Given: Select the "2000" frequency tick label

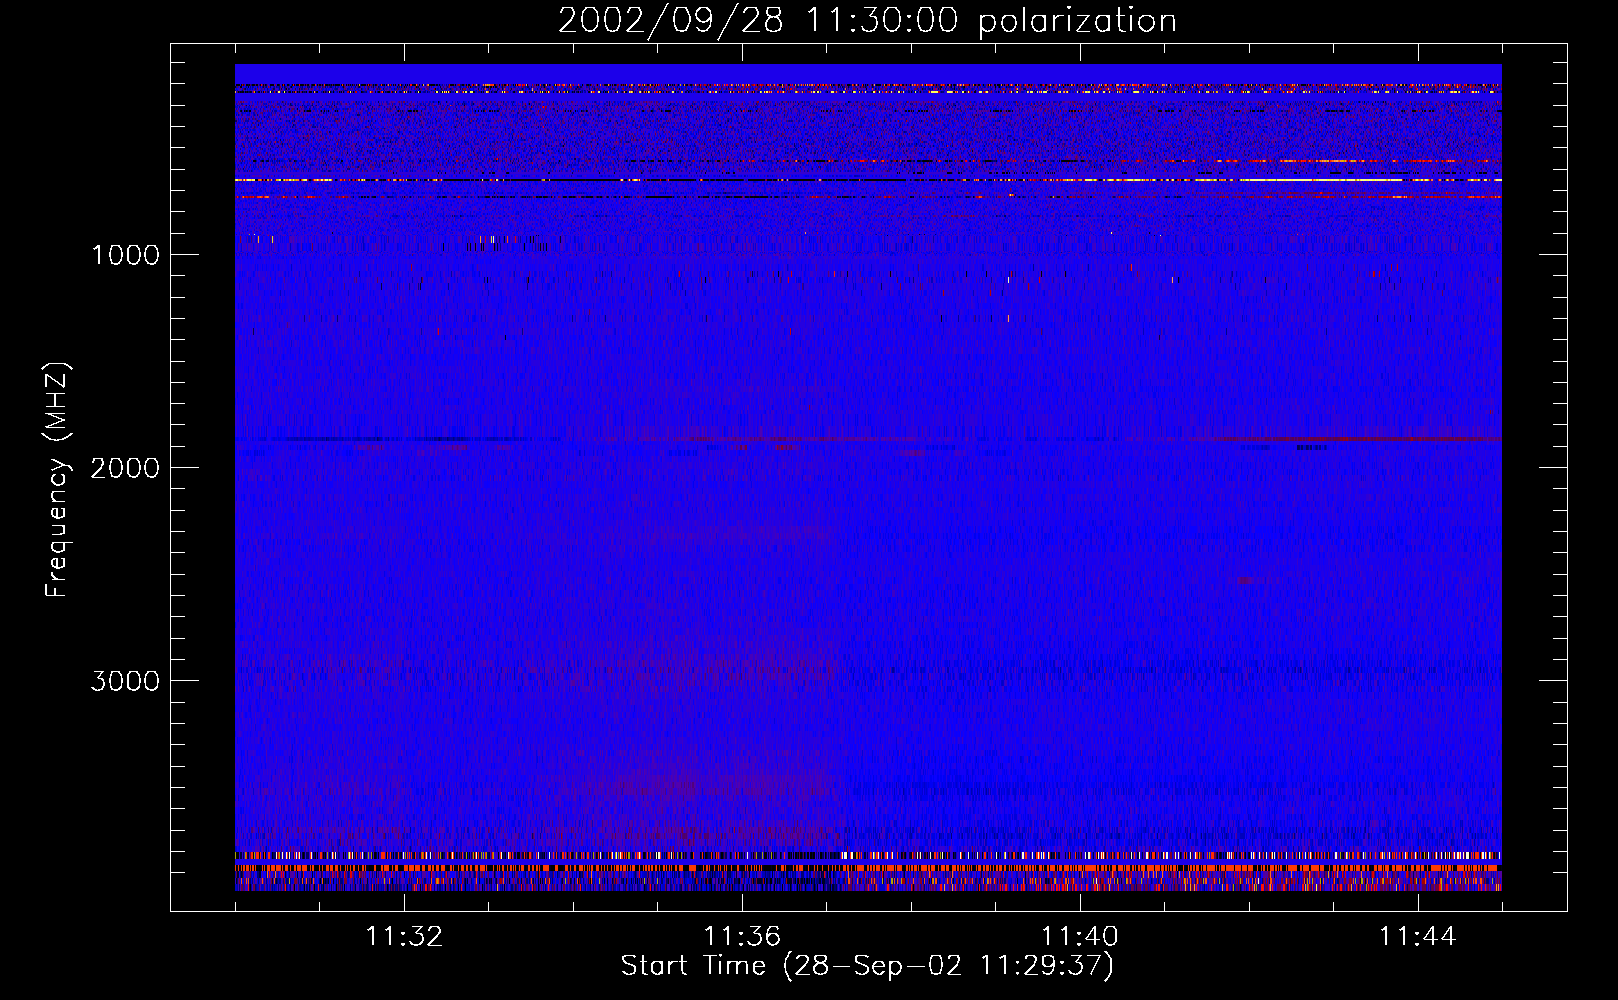Looking at the screenshot, I should 125,468.
